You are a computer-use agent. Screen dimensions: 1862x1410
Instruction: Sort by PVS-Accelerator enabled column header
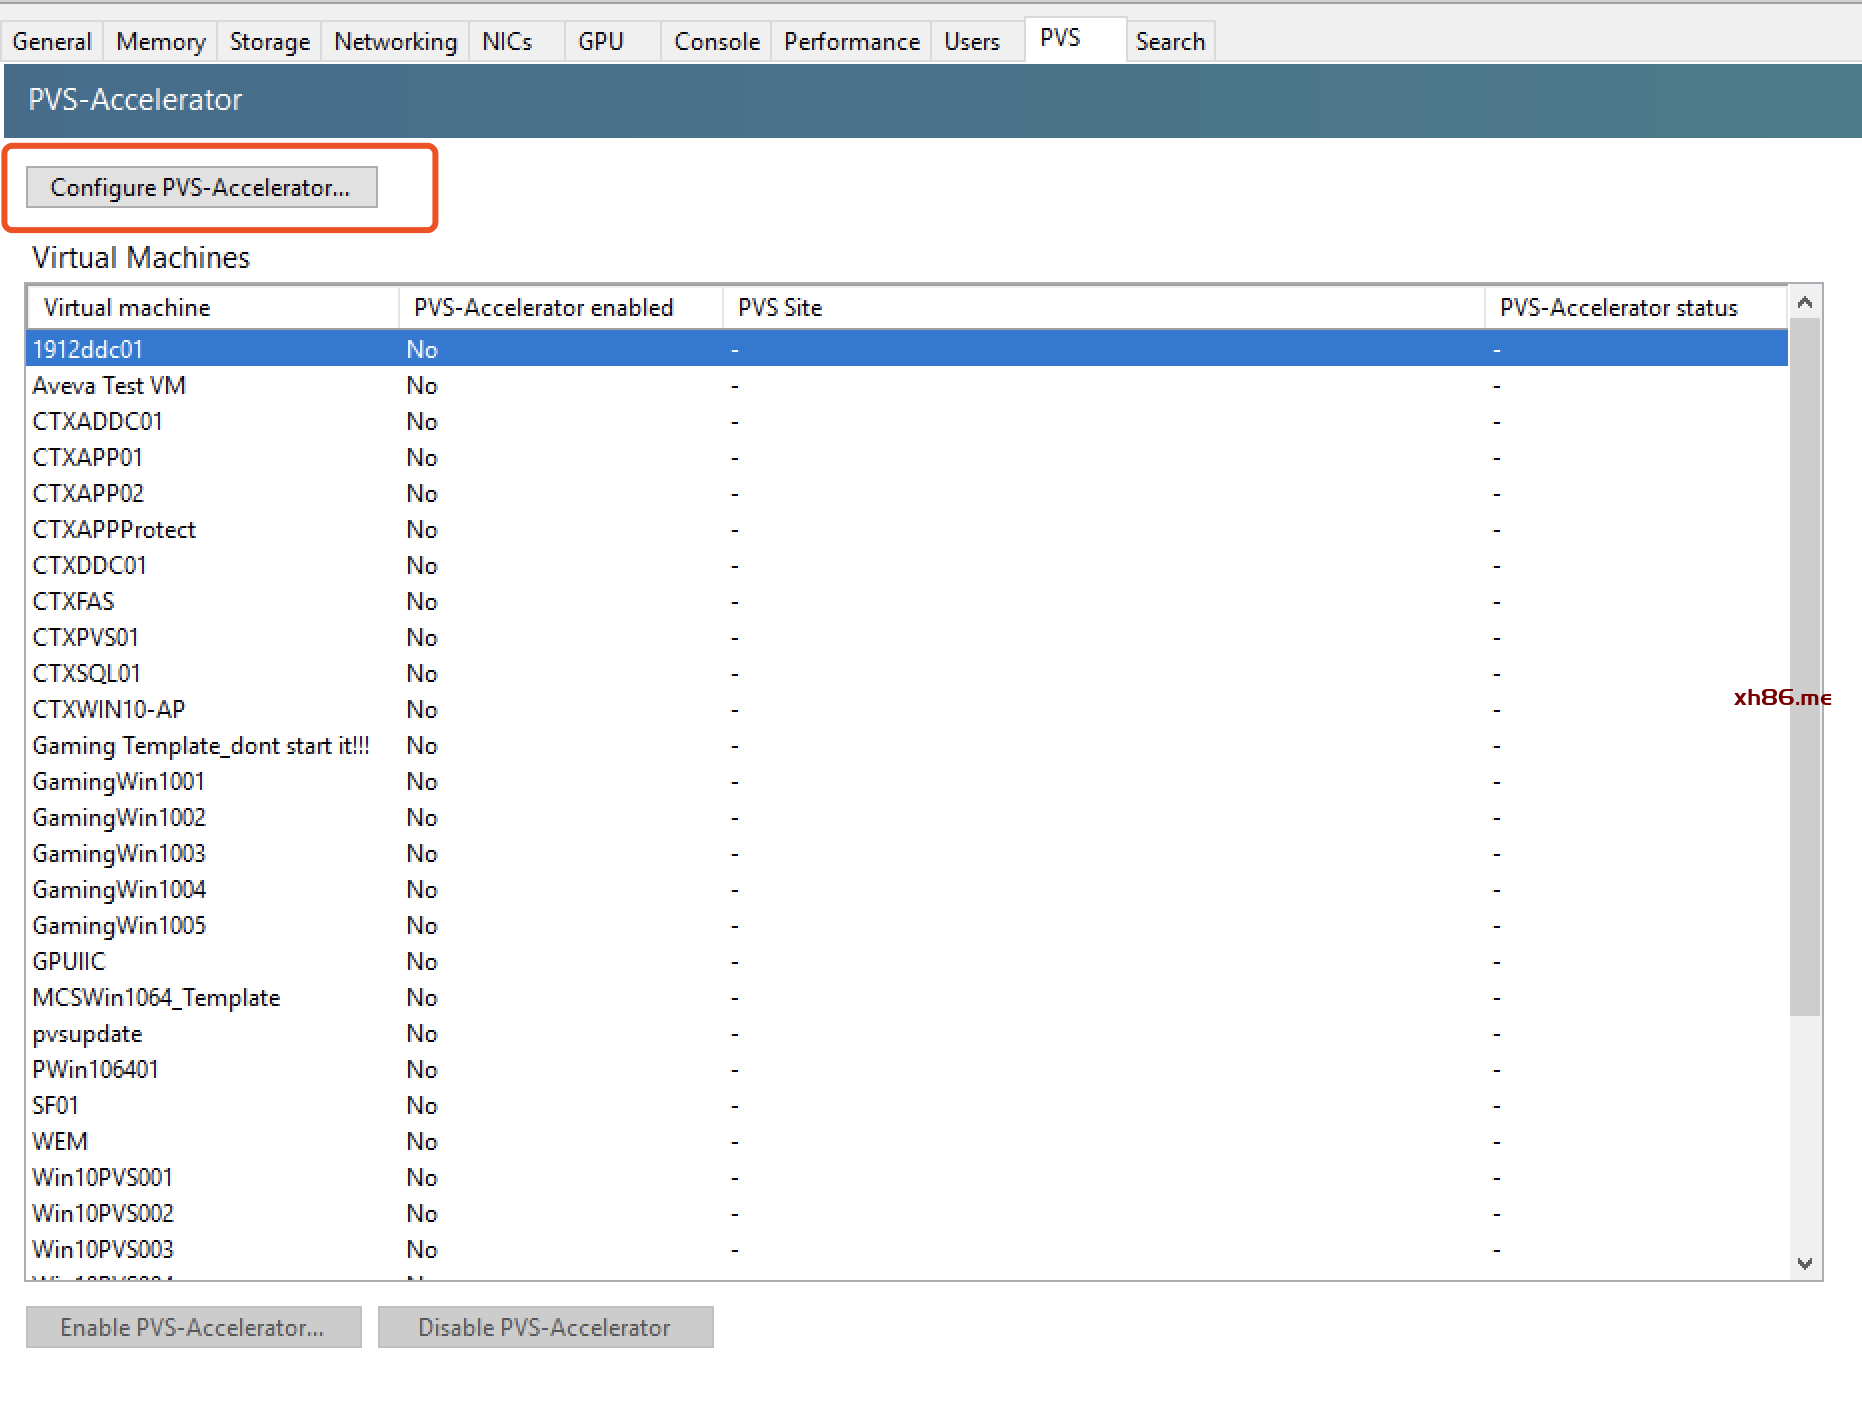click(x=543, y=308)
